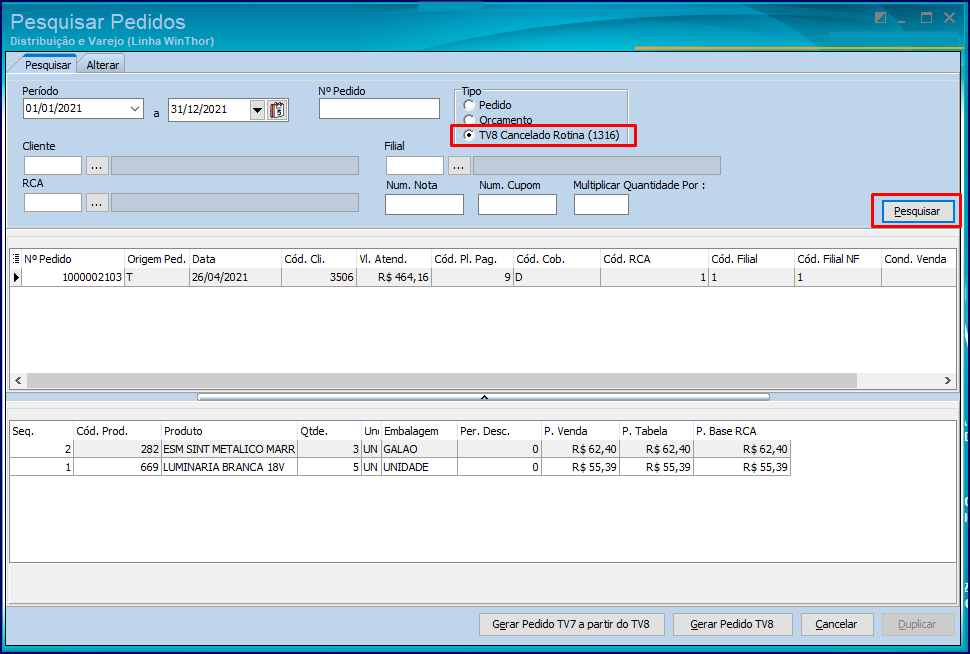
Task: Click the UNIDADE packaging cell
Action: tap(419, 467)
